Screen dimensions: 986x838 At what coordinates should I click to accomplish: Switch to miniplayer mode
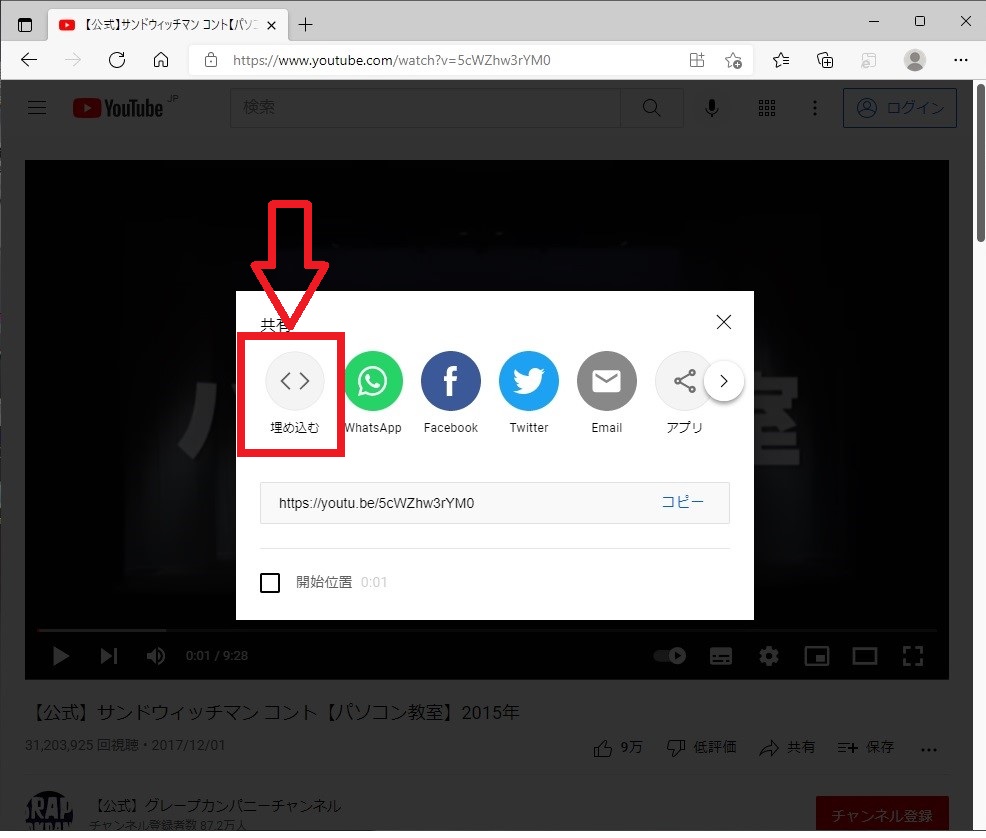[817, 656]
